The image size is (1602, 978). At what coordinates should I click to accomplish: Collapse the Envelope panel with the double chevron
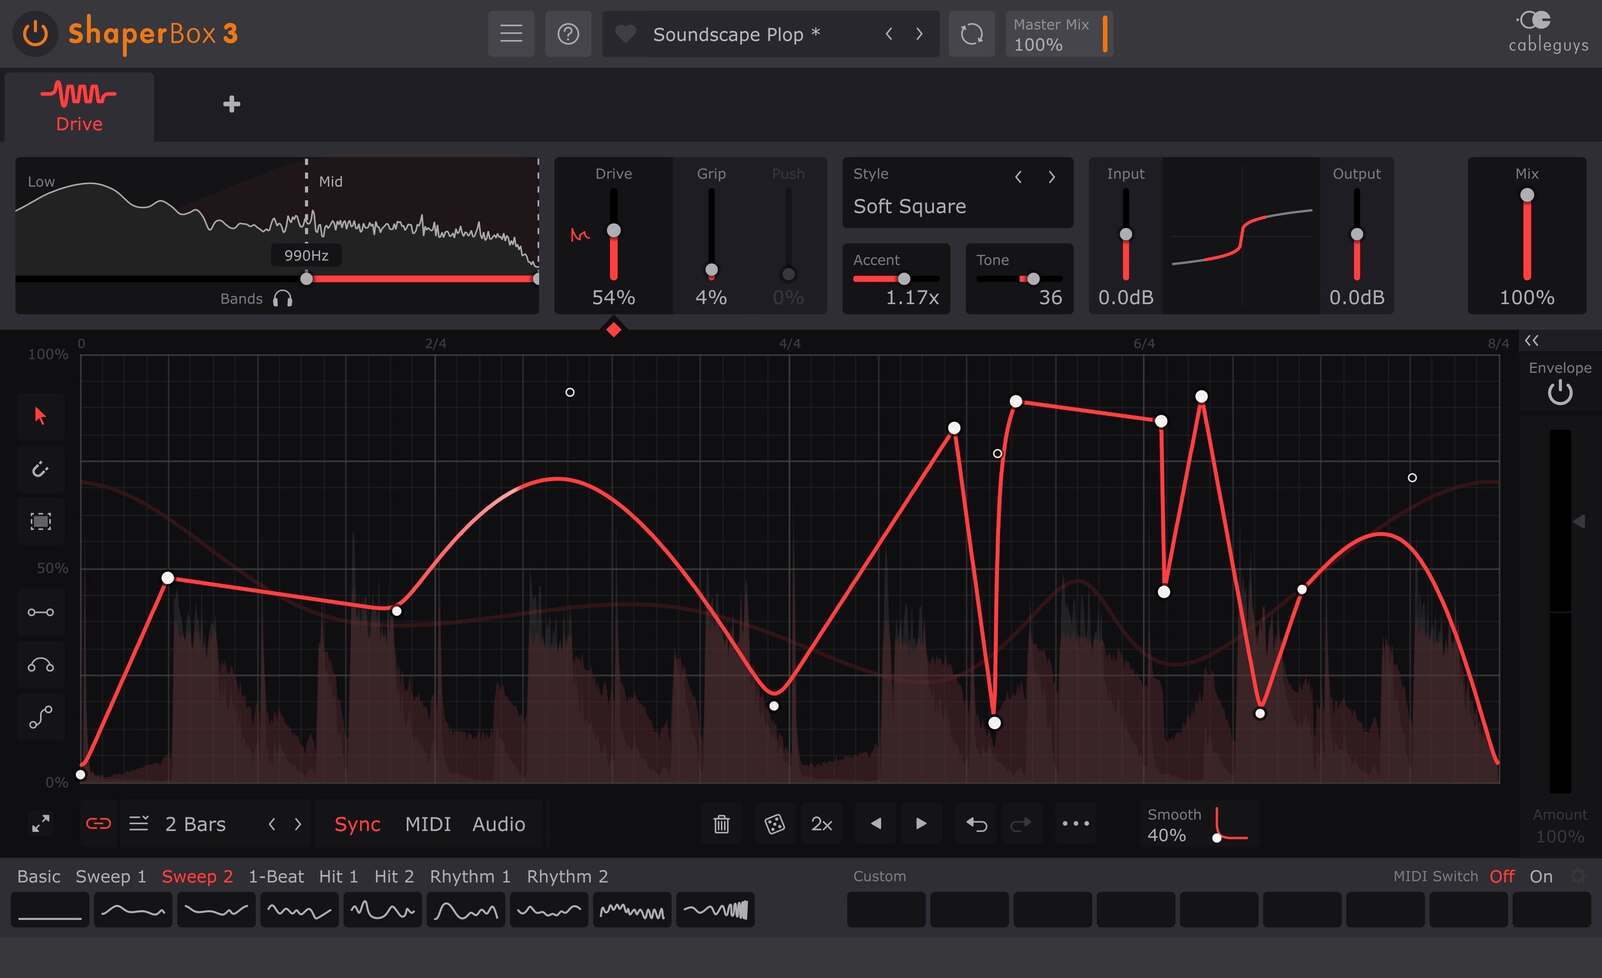point(1531,340)
